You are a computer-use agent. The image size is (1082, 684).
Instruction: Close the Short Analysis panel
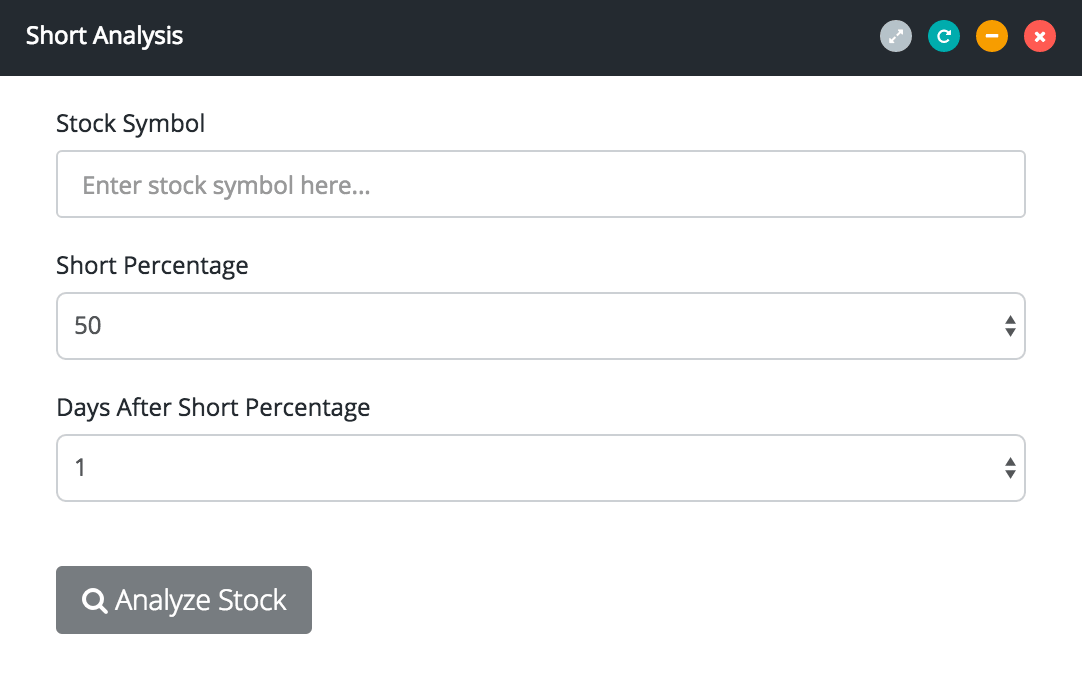coord(1040,37)
